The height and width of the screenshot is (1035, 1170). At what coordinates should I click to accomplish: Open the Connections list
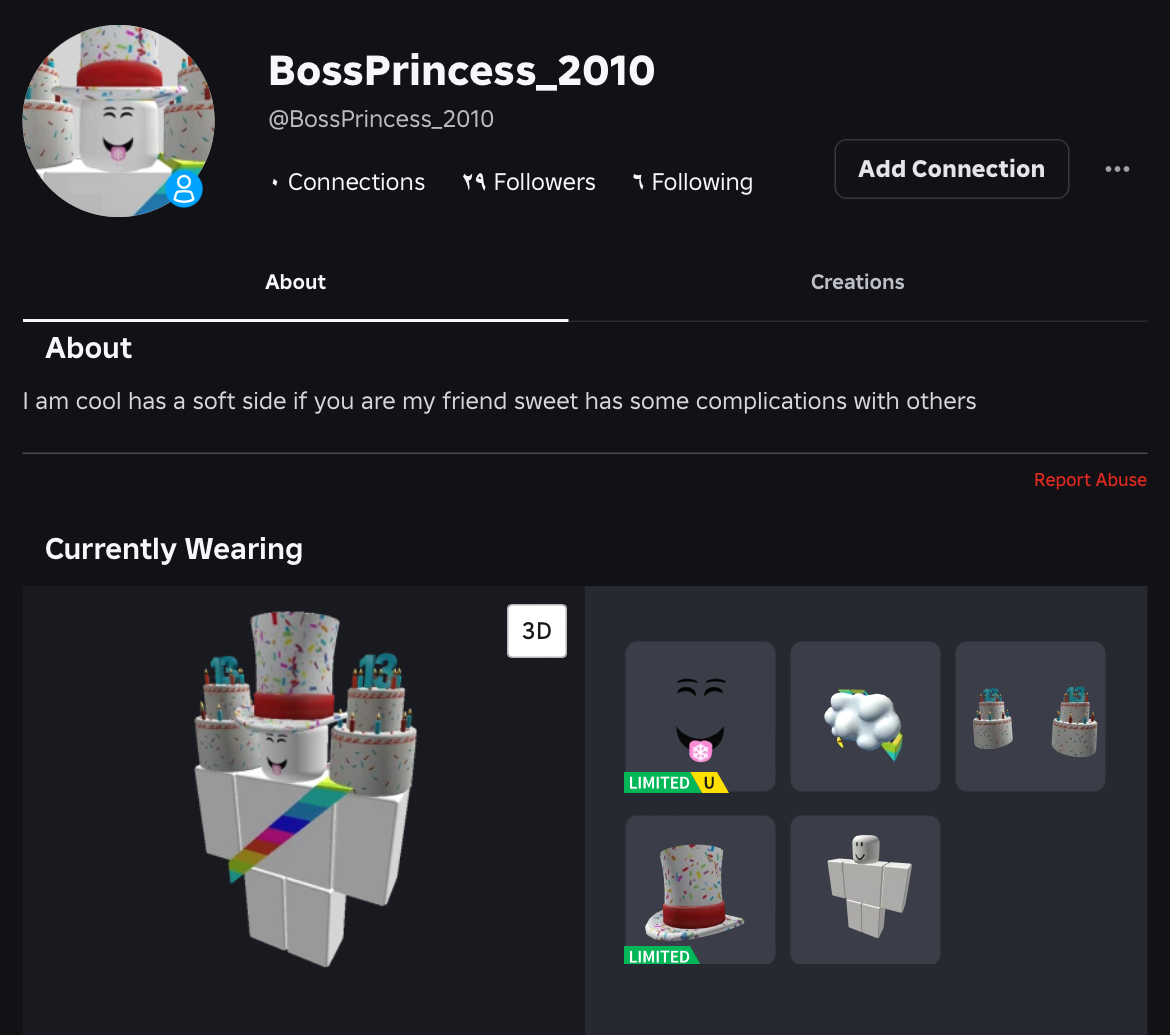coord(348,182)
